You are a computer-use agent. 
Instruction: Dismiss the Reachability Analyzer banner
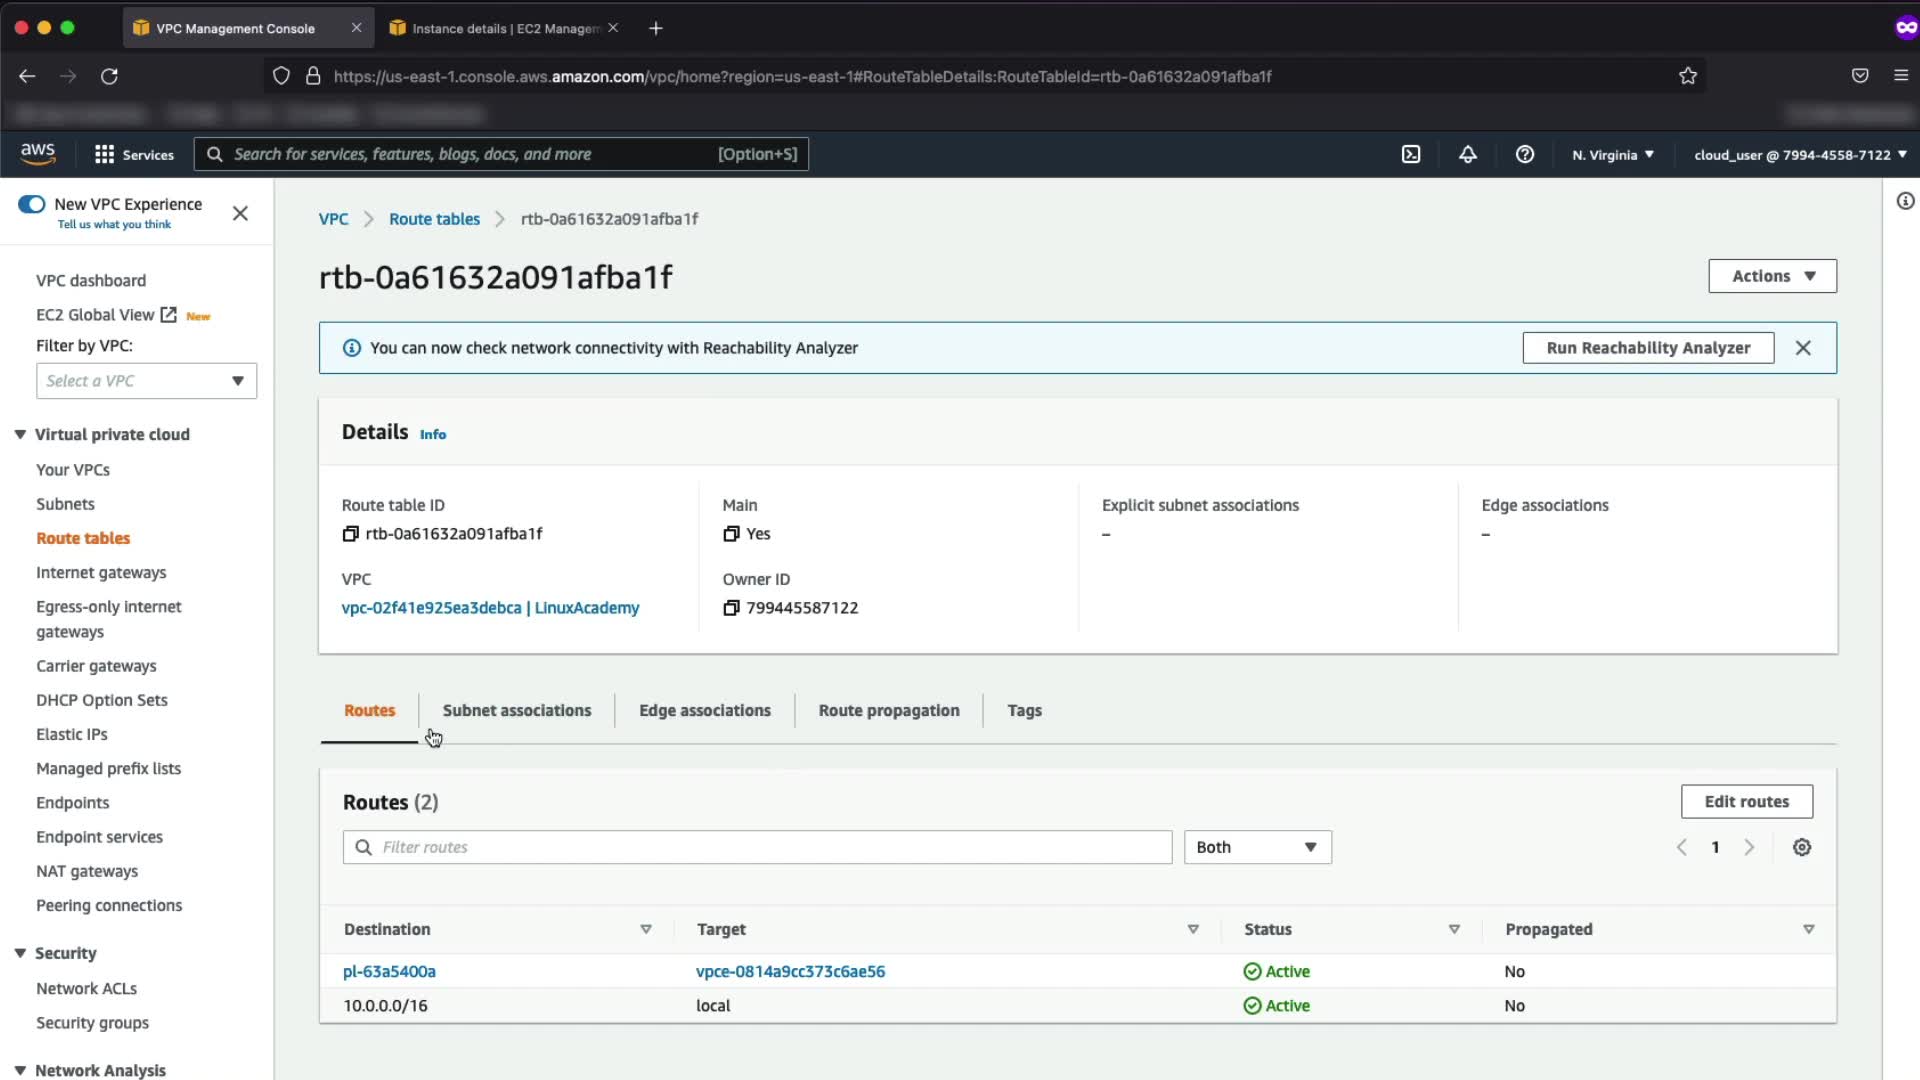point(1803,348)
